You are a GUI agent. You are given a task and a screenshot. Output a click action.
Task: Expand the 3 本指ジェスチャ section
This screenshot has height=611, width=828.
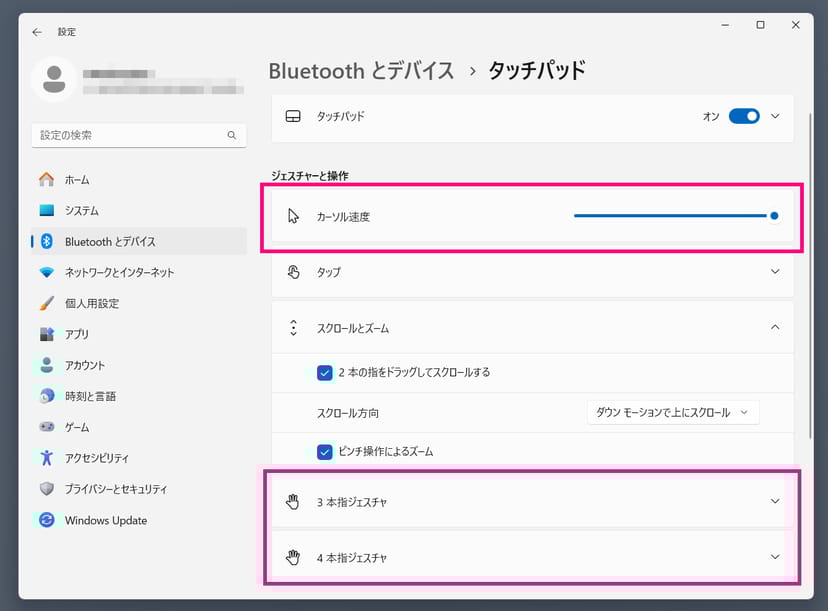(x=775, y=502)
